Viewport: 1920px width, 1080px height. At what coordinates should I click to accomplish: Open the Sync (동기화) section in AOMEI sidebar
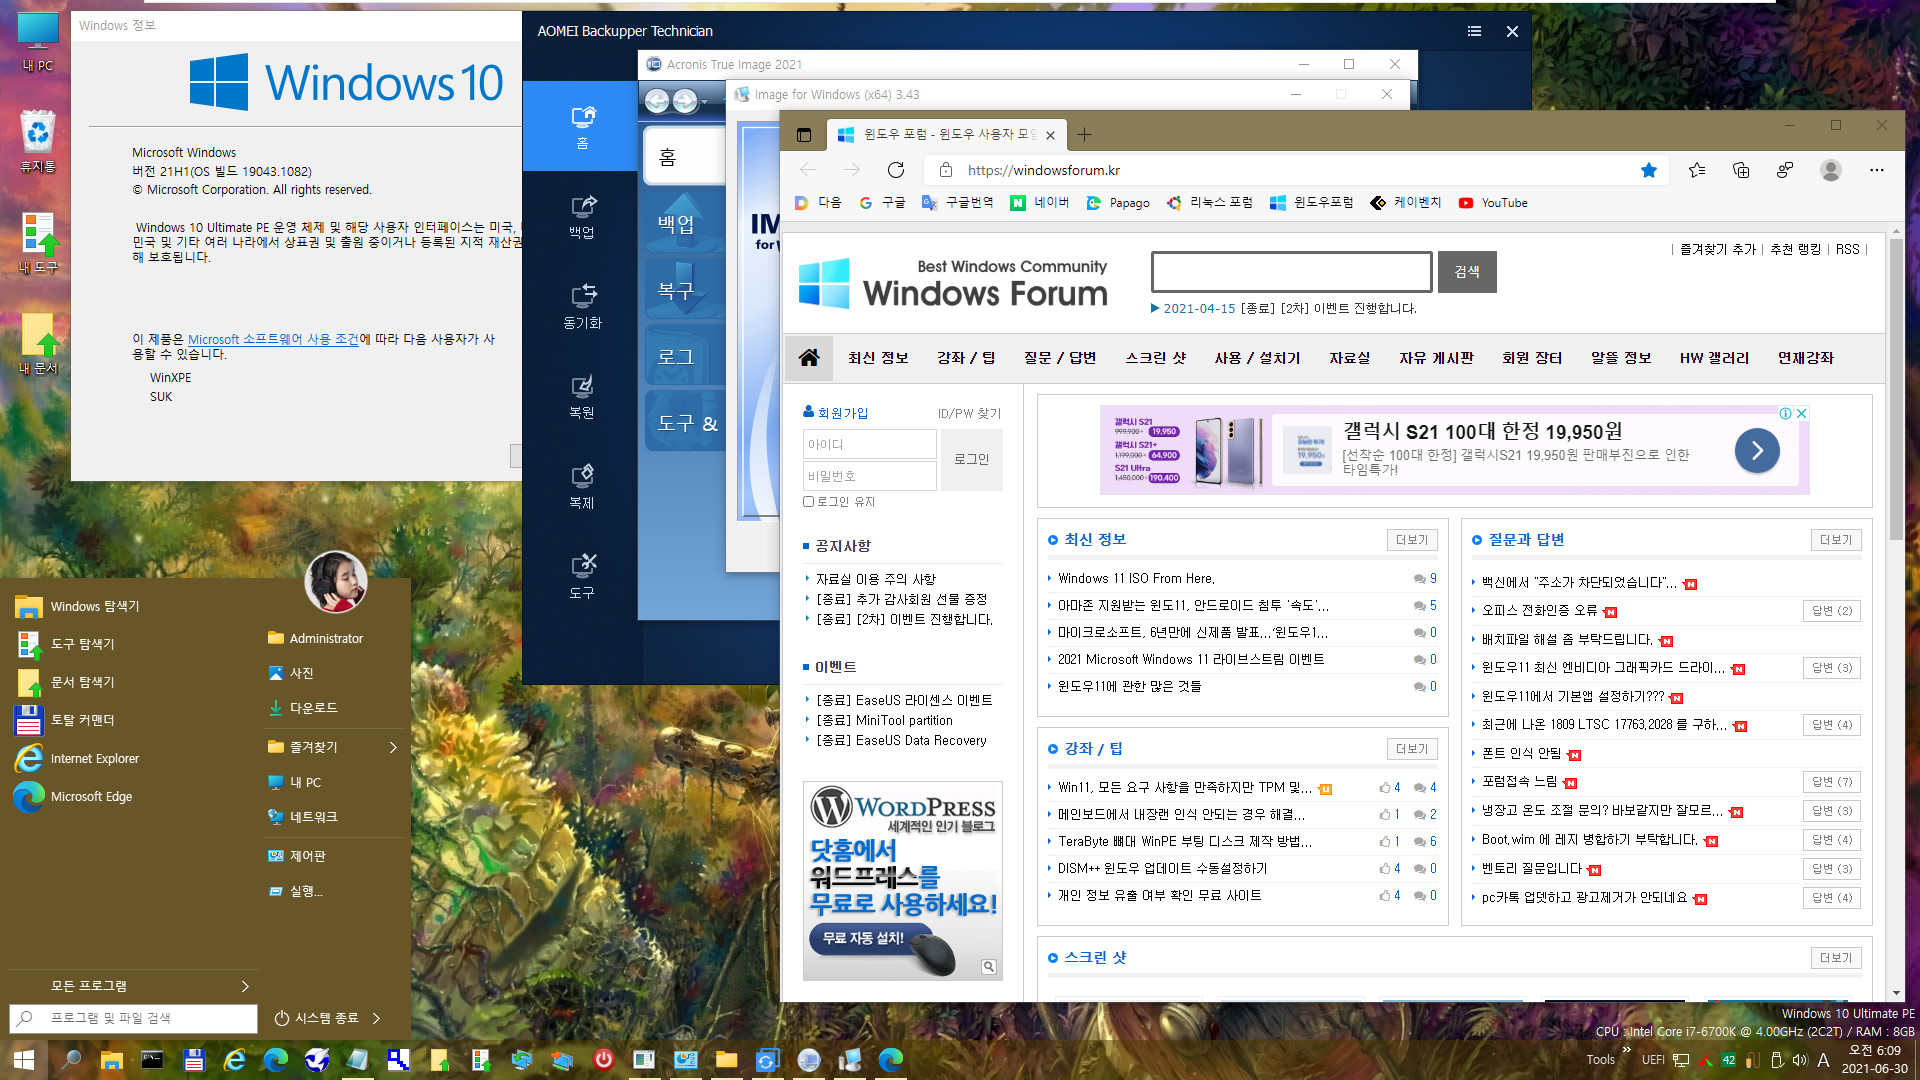(582, 307)
